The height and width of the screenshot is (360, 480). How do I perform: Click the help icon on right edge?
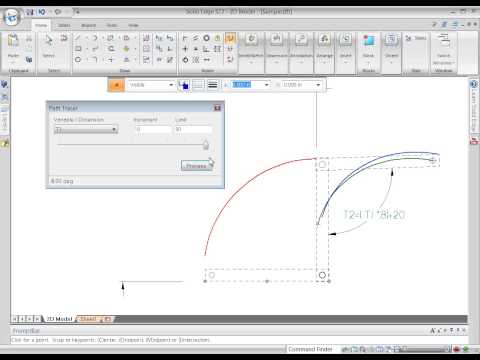pyautogui.click(x=473, y=84)
